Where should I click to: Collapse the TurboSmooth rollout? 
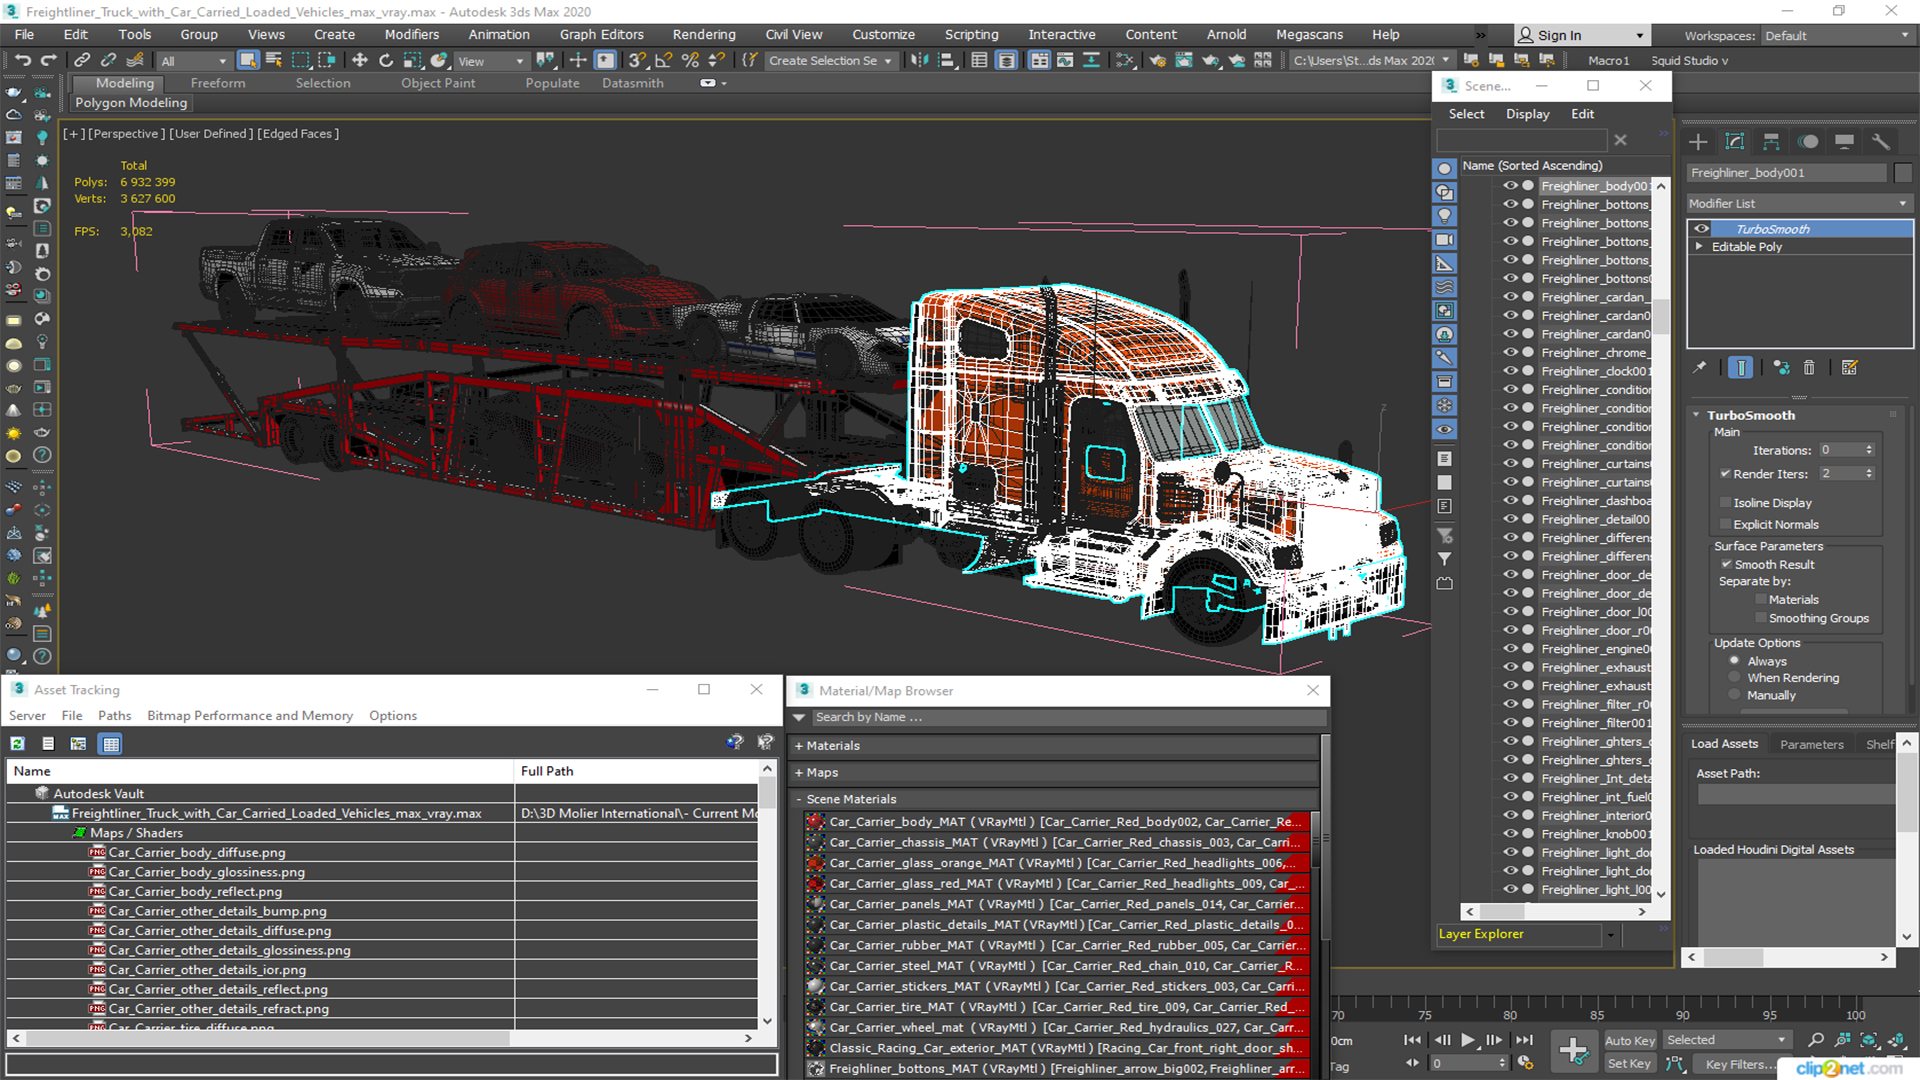1696,415
